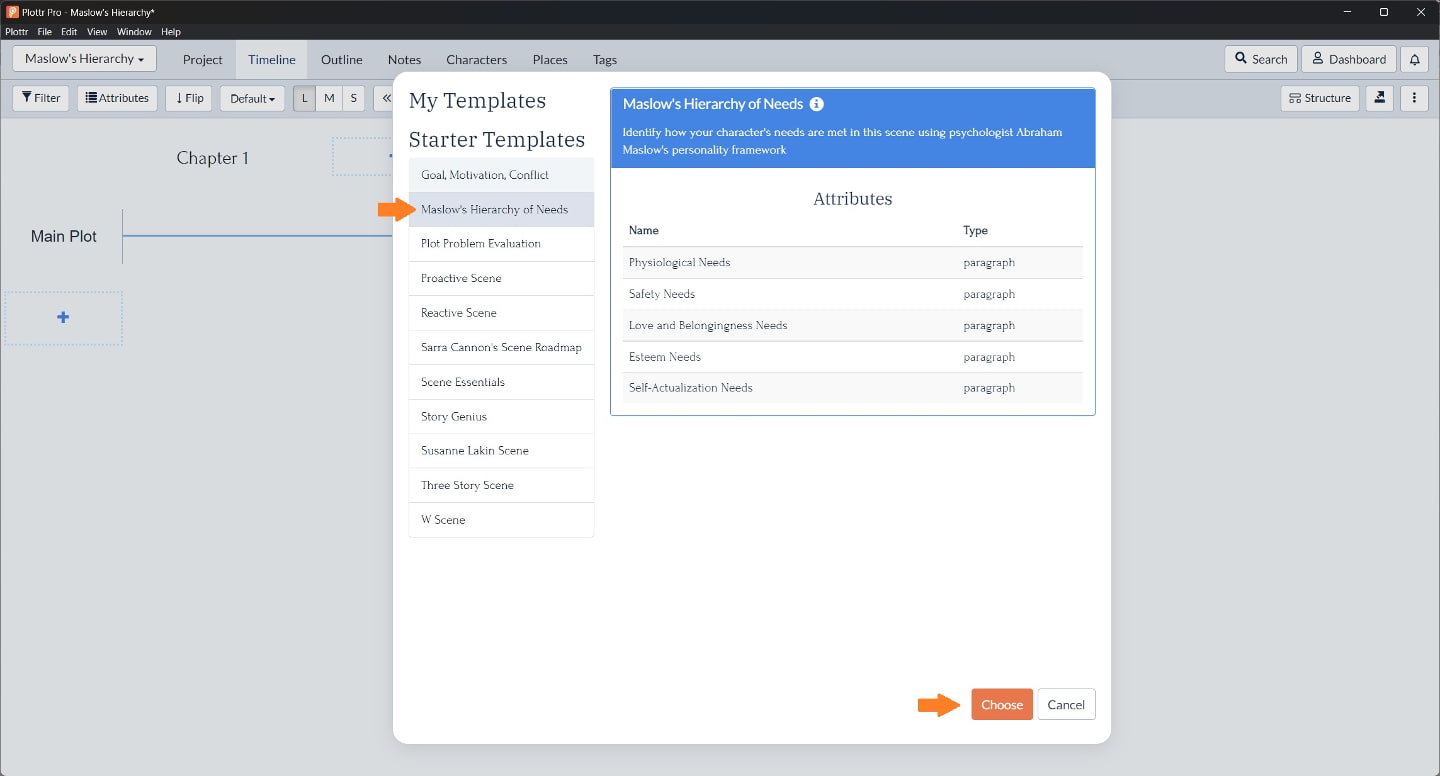
Task: Open the Edit menu
Action: (x=69, y=32)
